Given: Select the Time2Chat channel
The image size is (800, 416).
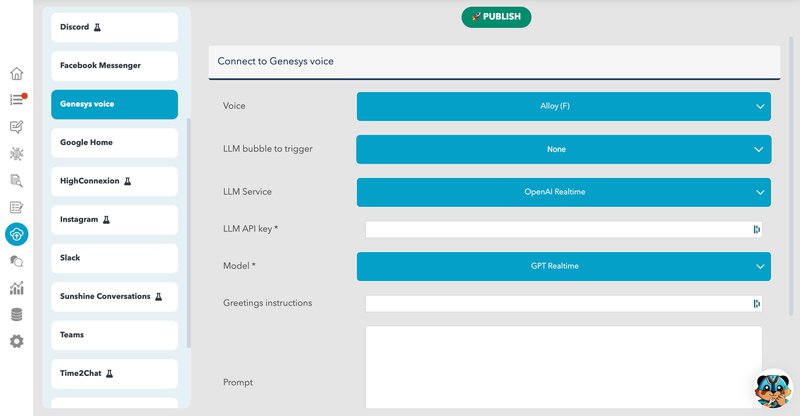Looking at the screenshot, I should pyautogui.click(x=114, y=374).
